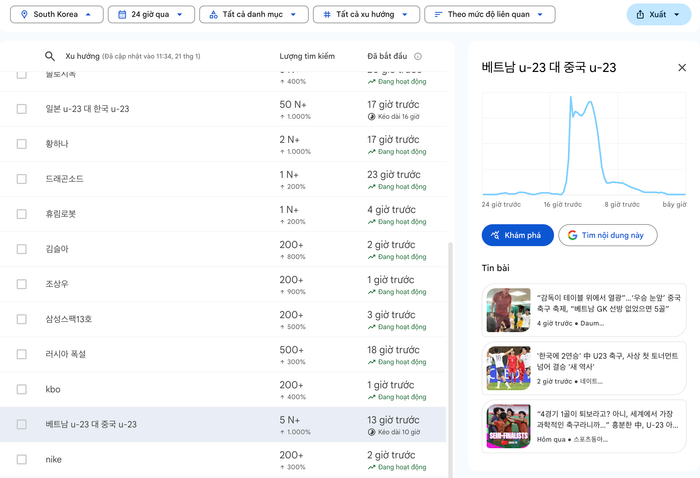Click the Khám phá button
The height and width of the screenshot is (478, 700).
[518, 235]
